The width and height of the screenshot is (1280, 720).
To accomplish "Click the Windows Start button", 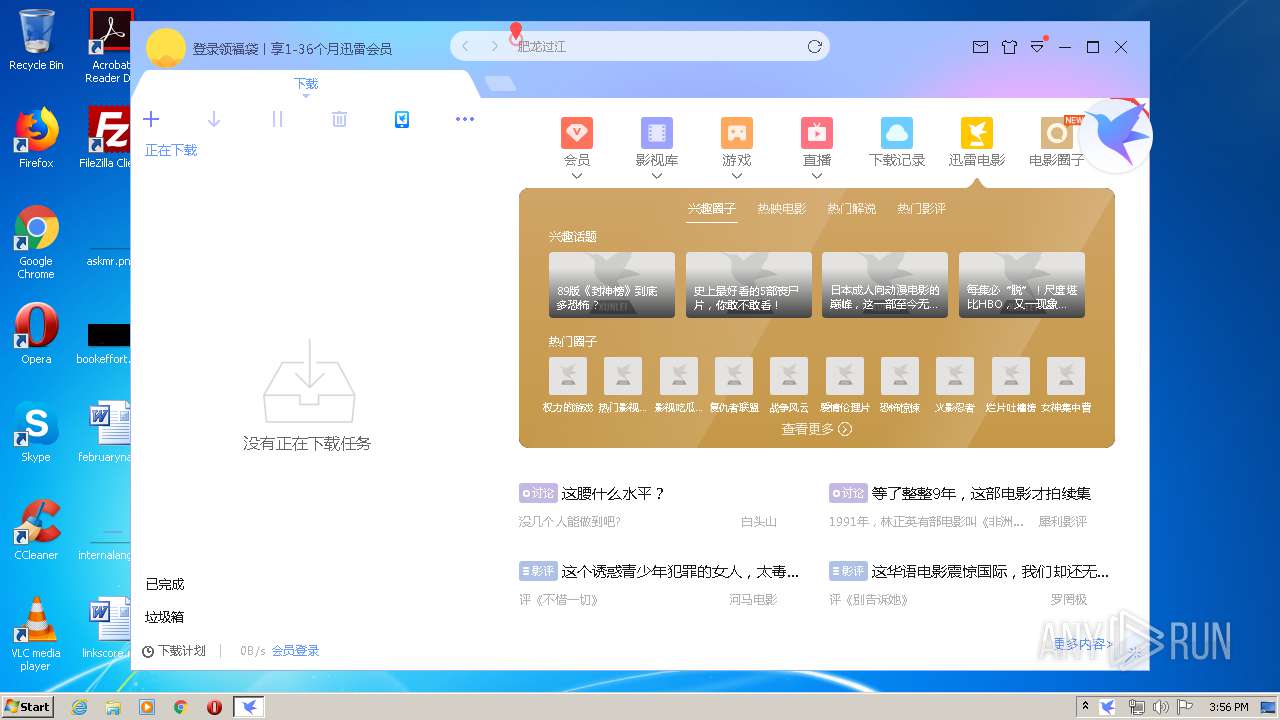I will click(x=27, y=706).
